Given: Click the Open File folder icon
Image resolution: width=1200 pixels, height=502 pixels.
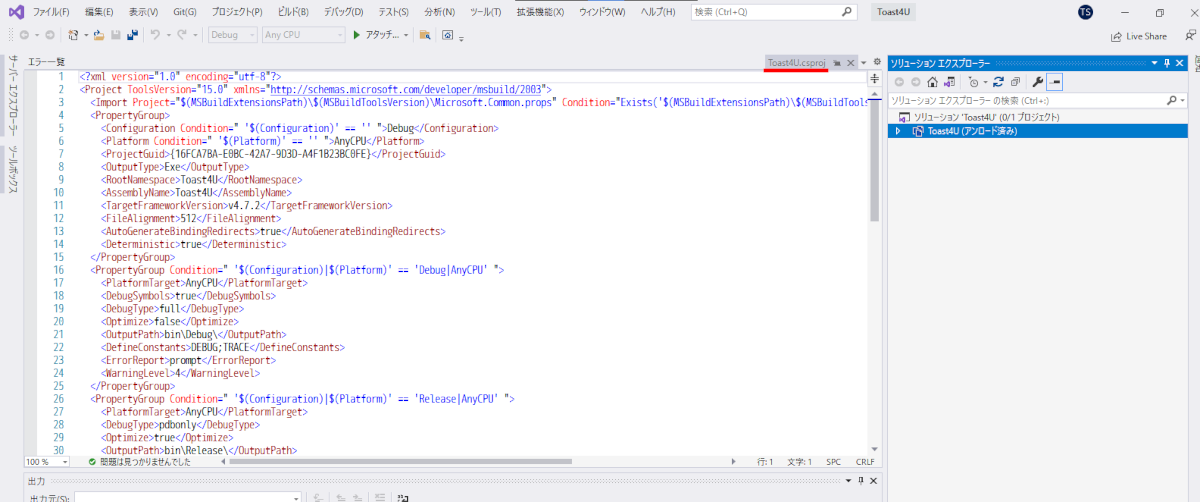Looking at the screenshot, I should [x=99, y=35].
